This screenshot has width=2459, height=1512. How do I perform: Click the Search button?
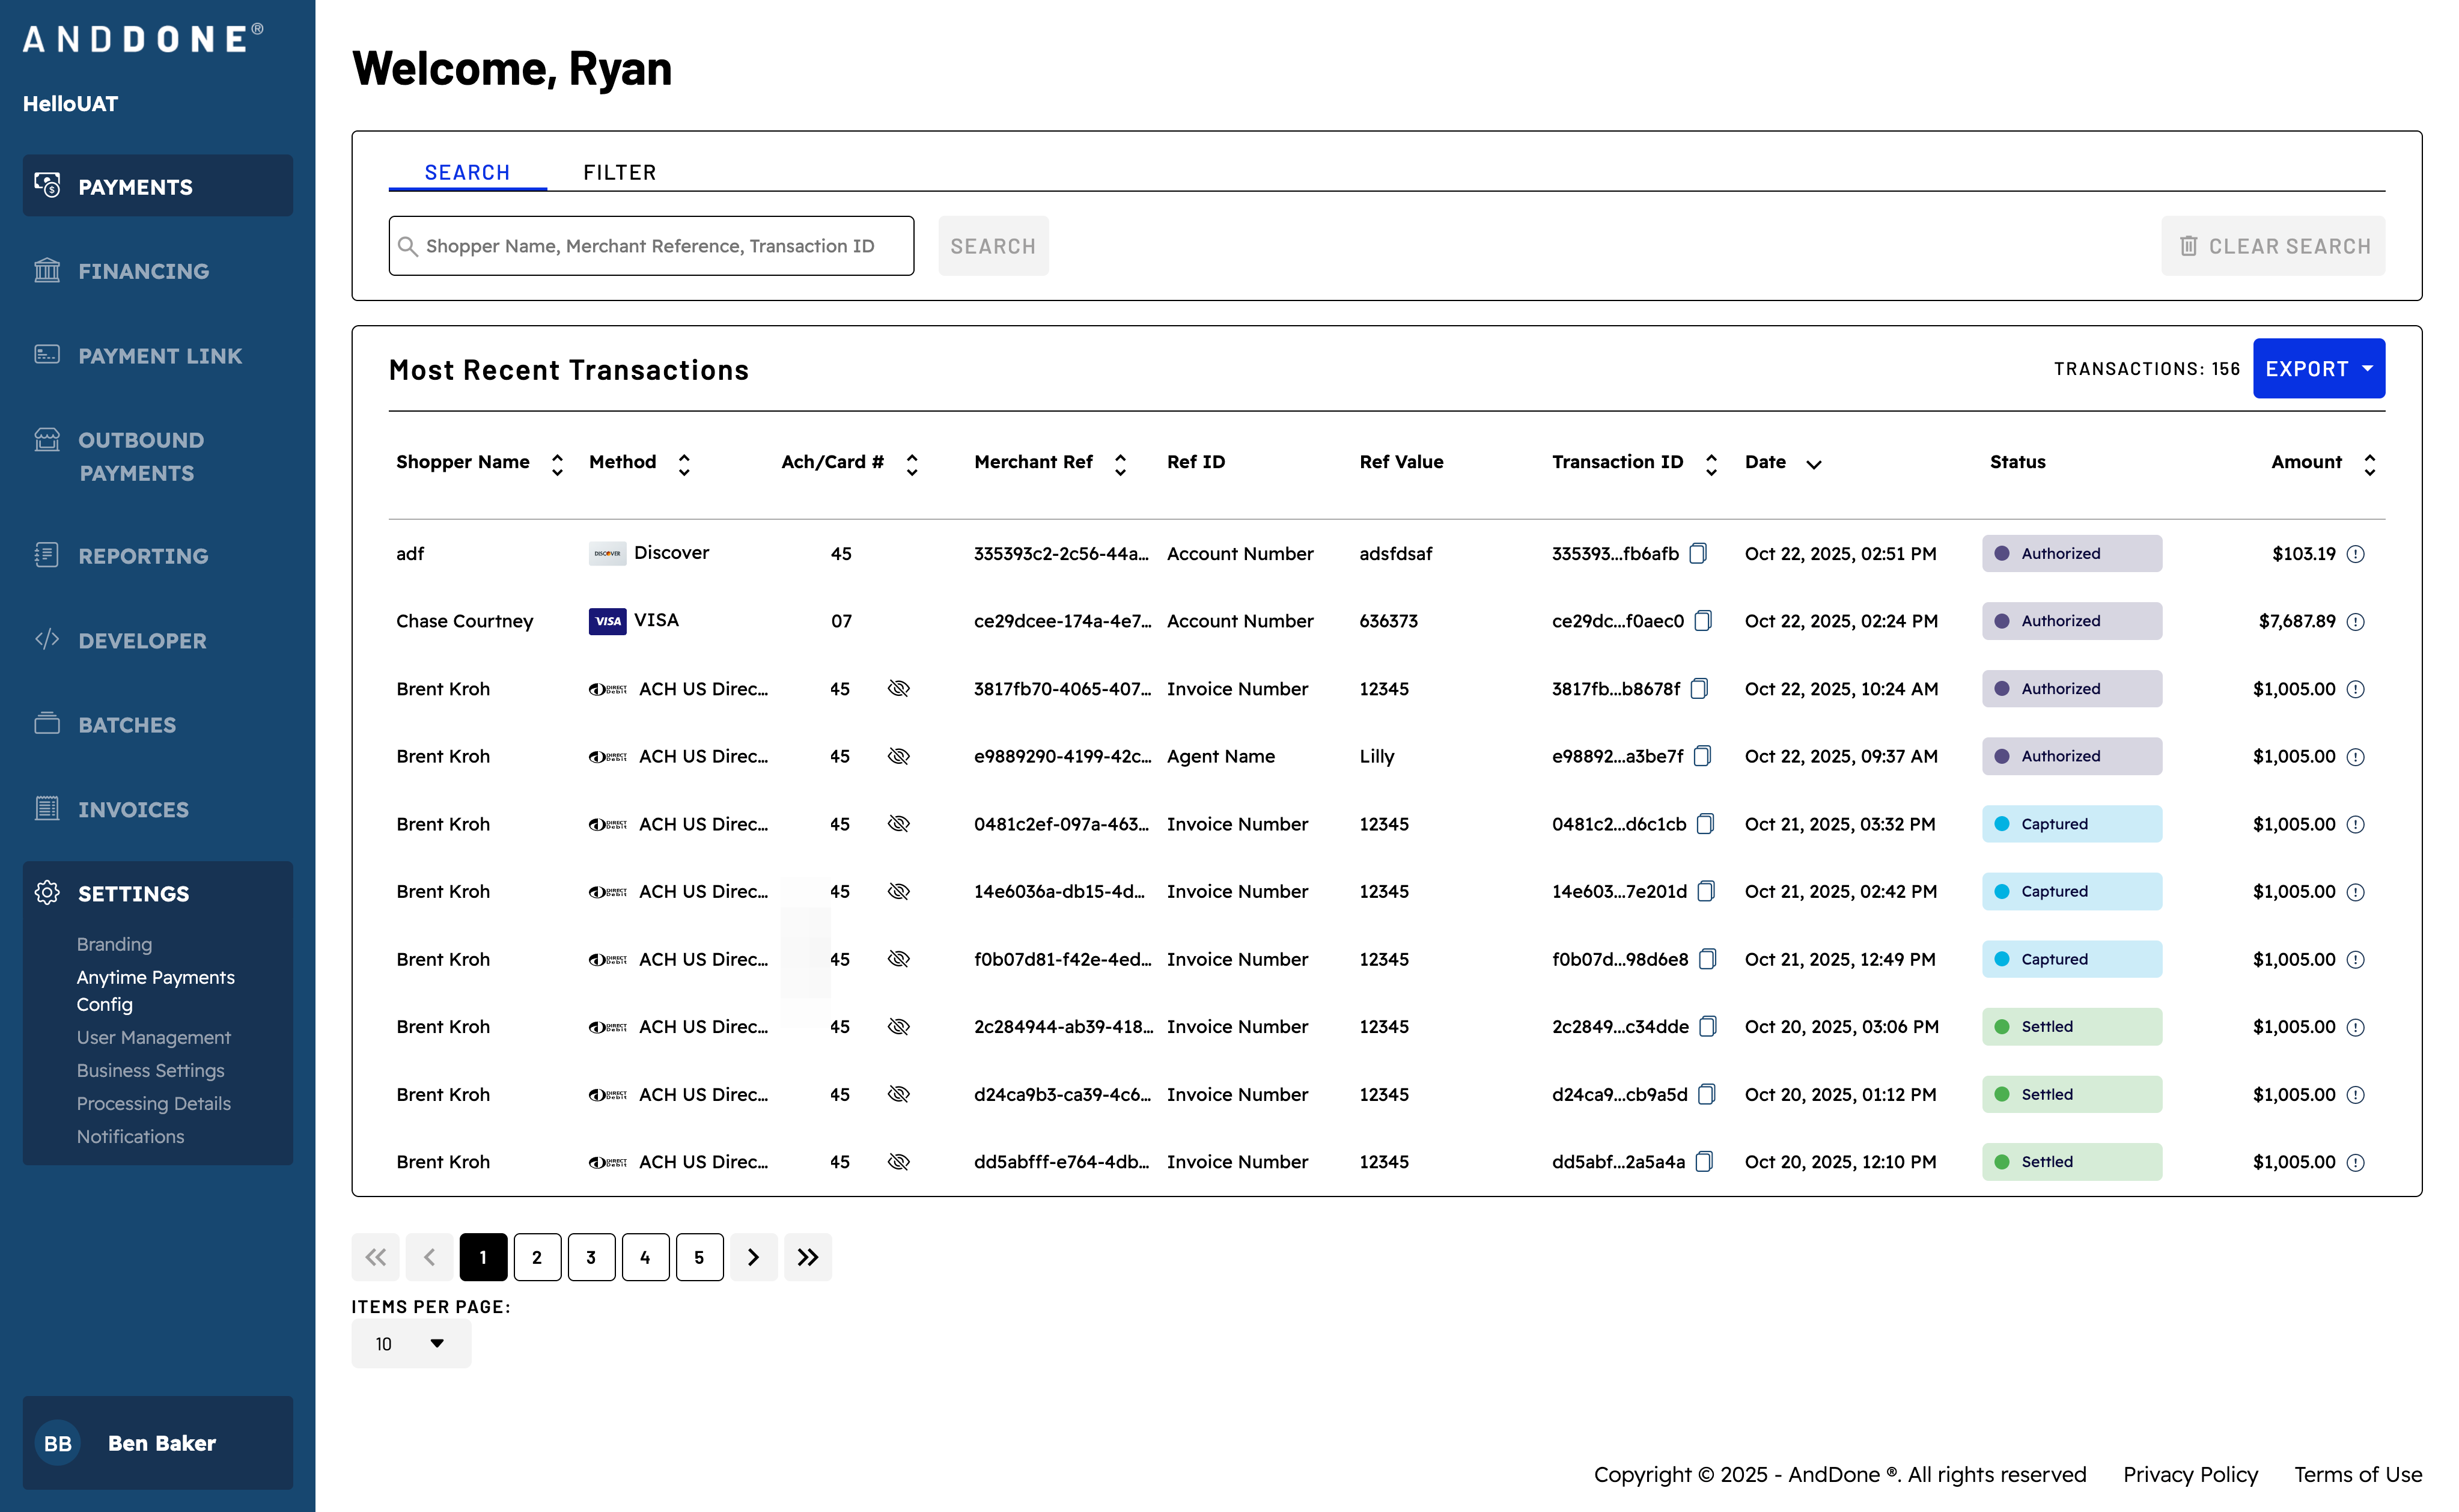(993, 246)
